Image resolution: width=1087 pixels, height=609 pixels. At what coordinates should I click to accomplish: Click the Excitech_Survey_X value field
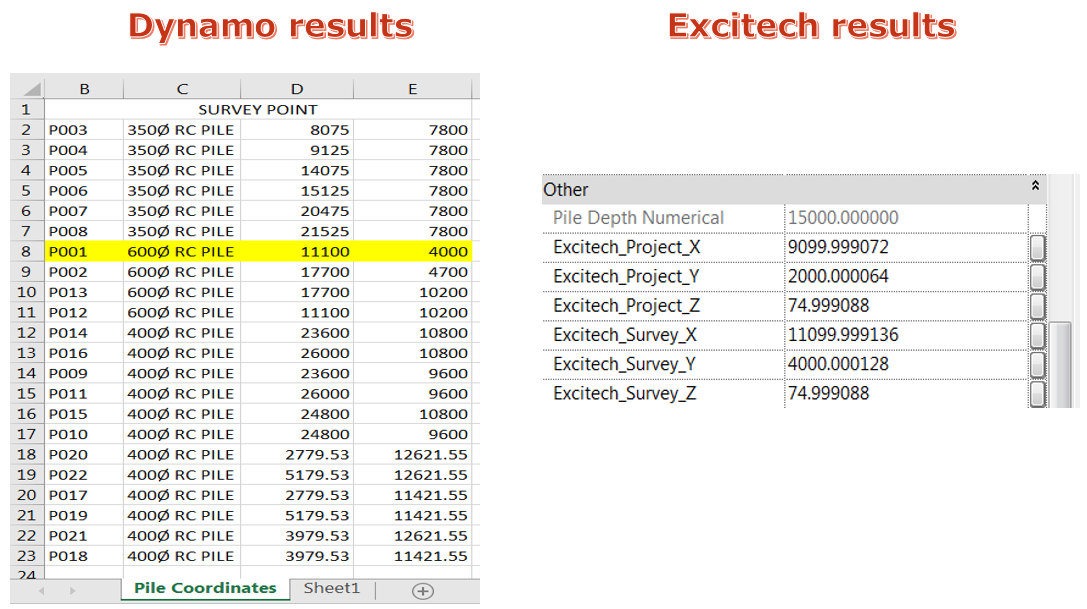coord(906,335)
